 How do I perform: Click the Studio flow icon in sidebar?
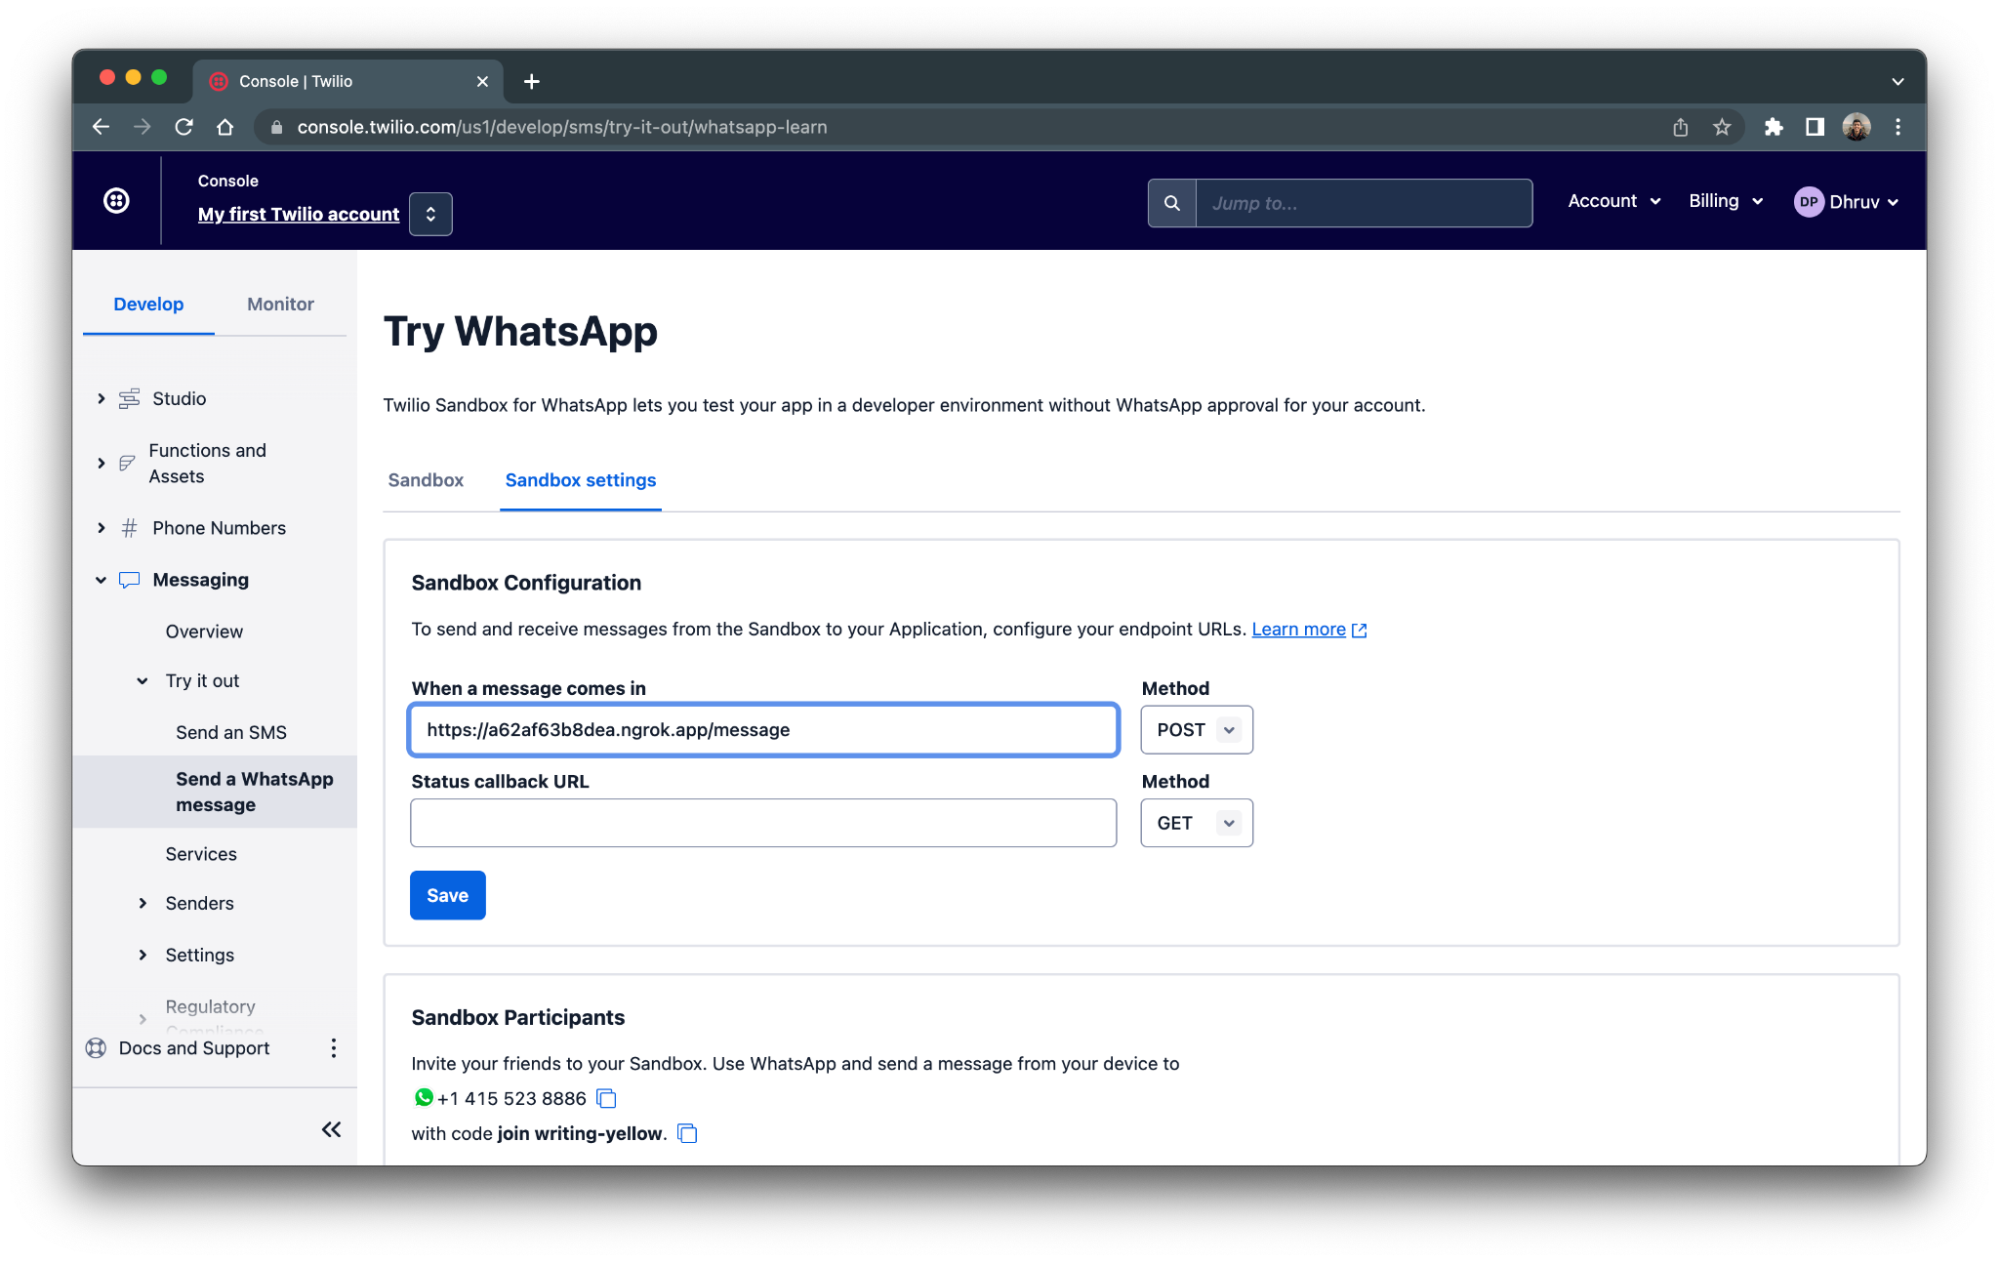[x=129, y=398]
